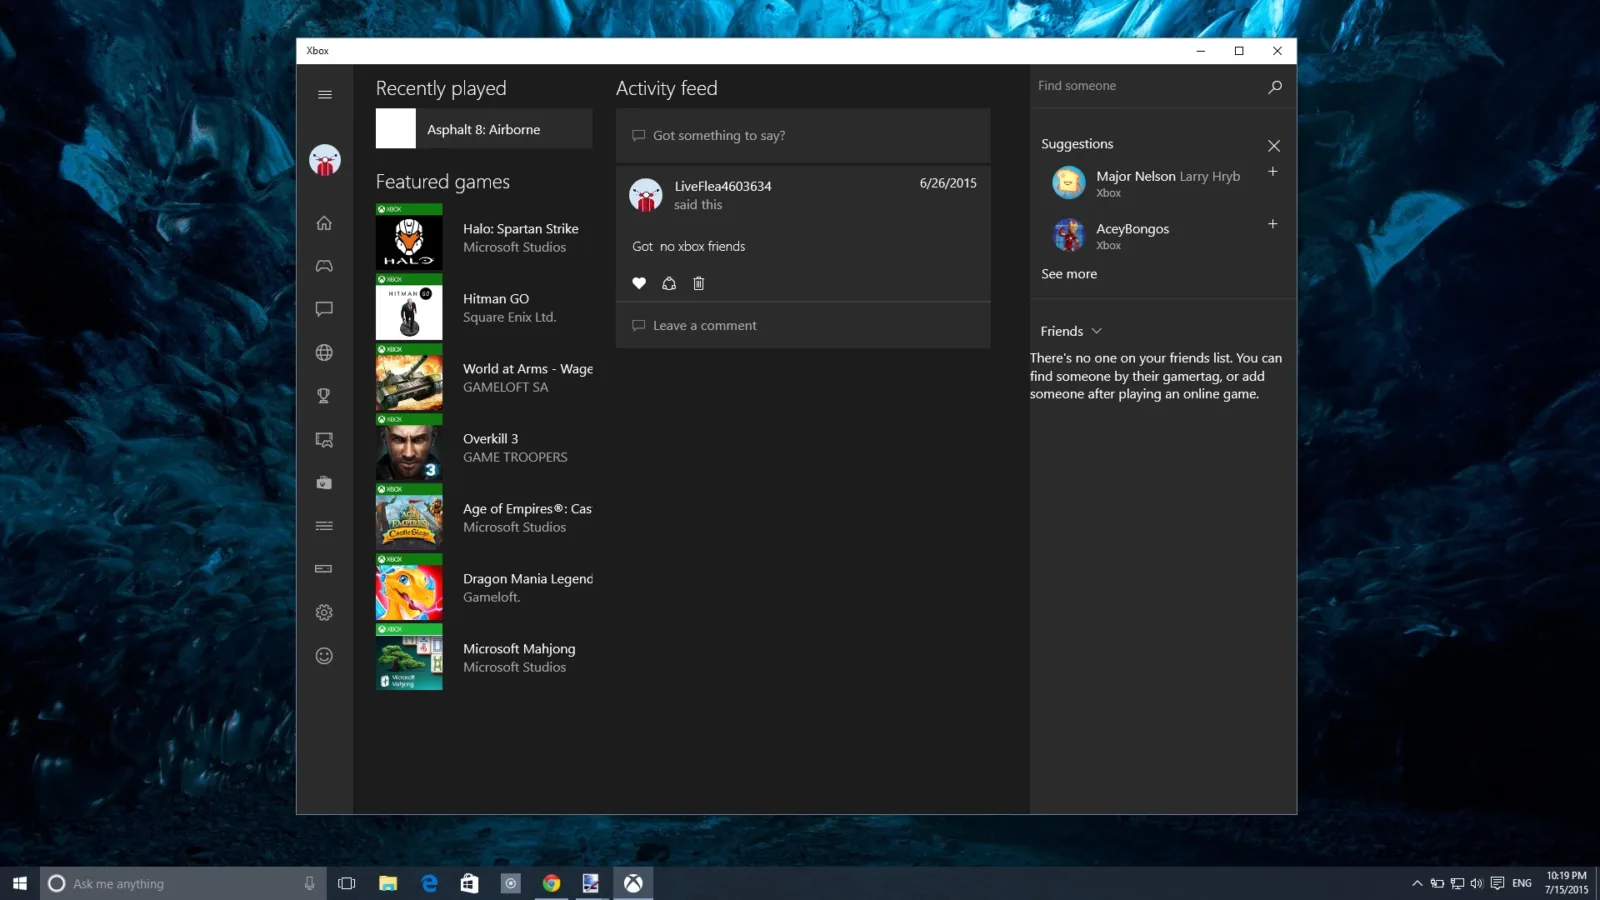This screenshot has height=900, width=1600.
Task: Open My games controller icon
Action: [x=324, y=266]
